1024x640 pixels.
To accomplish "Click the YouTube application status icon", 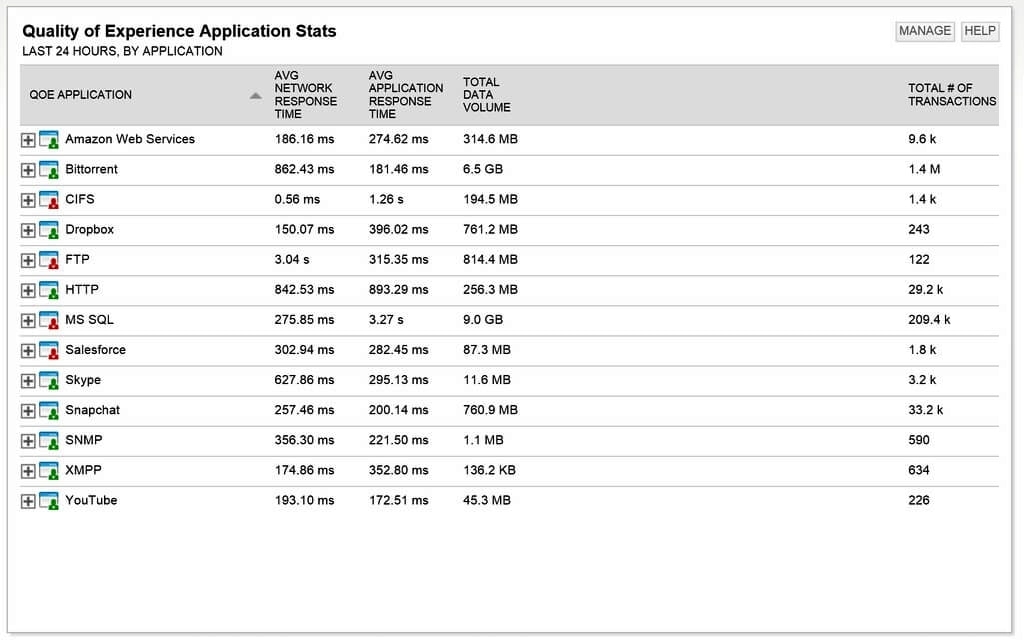I will (x=49, y=501).
